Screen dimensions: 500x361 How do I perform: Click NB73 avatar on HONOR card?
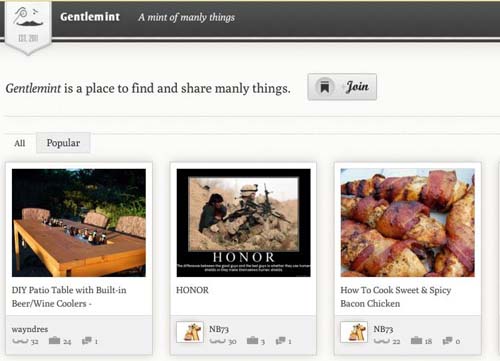tap(190, 332)
